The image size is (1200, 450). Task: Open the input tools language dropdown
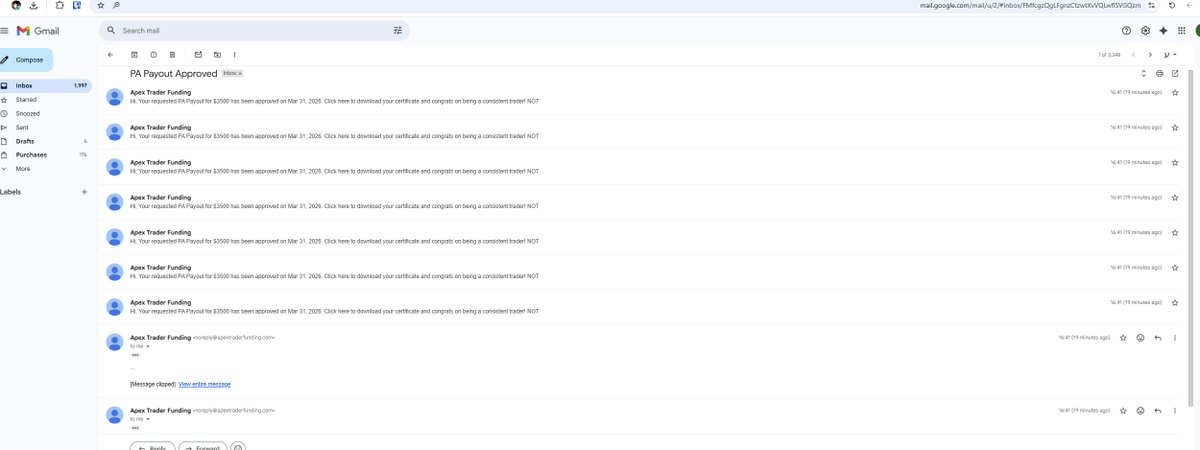(1172, 55)
